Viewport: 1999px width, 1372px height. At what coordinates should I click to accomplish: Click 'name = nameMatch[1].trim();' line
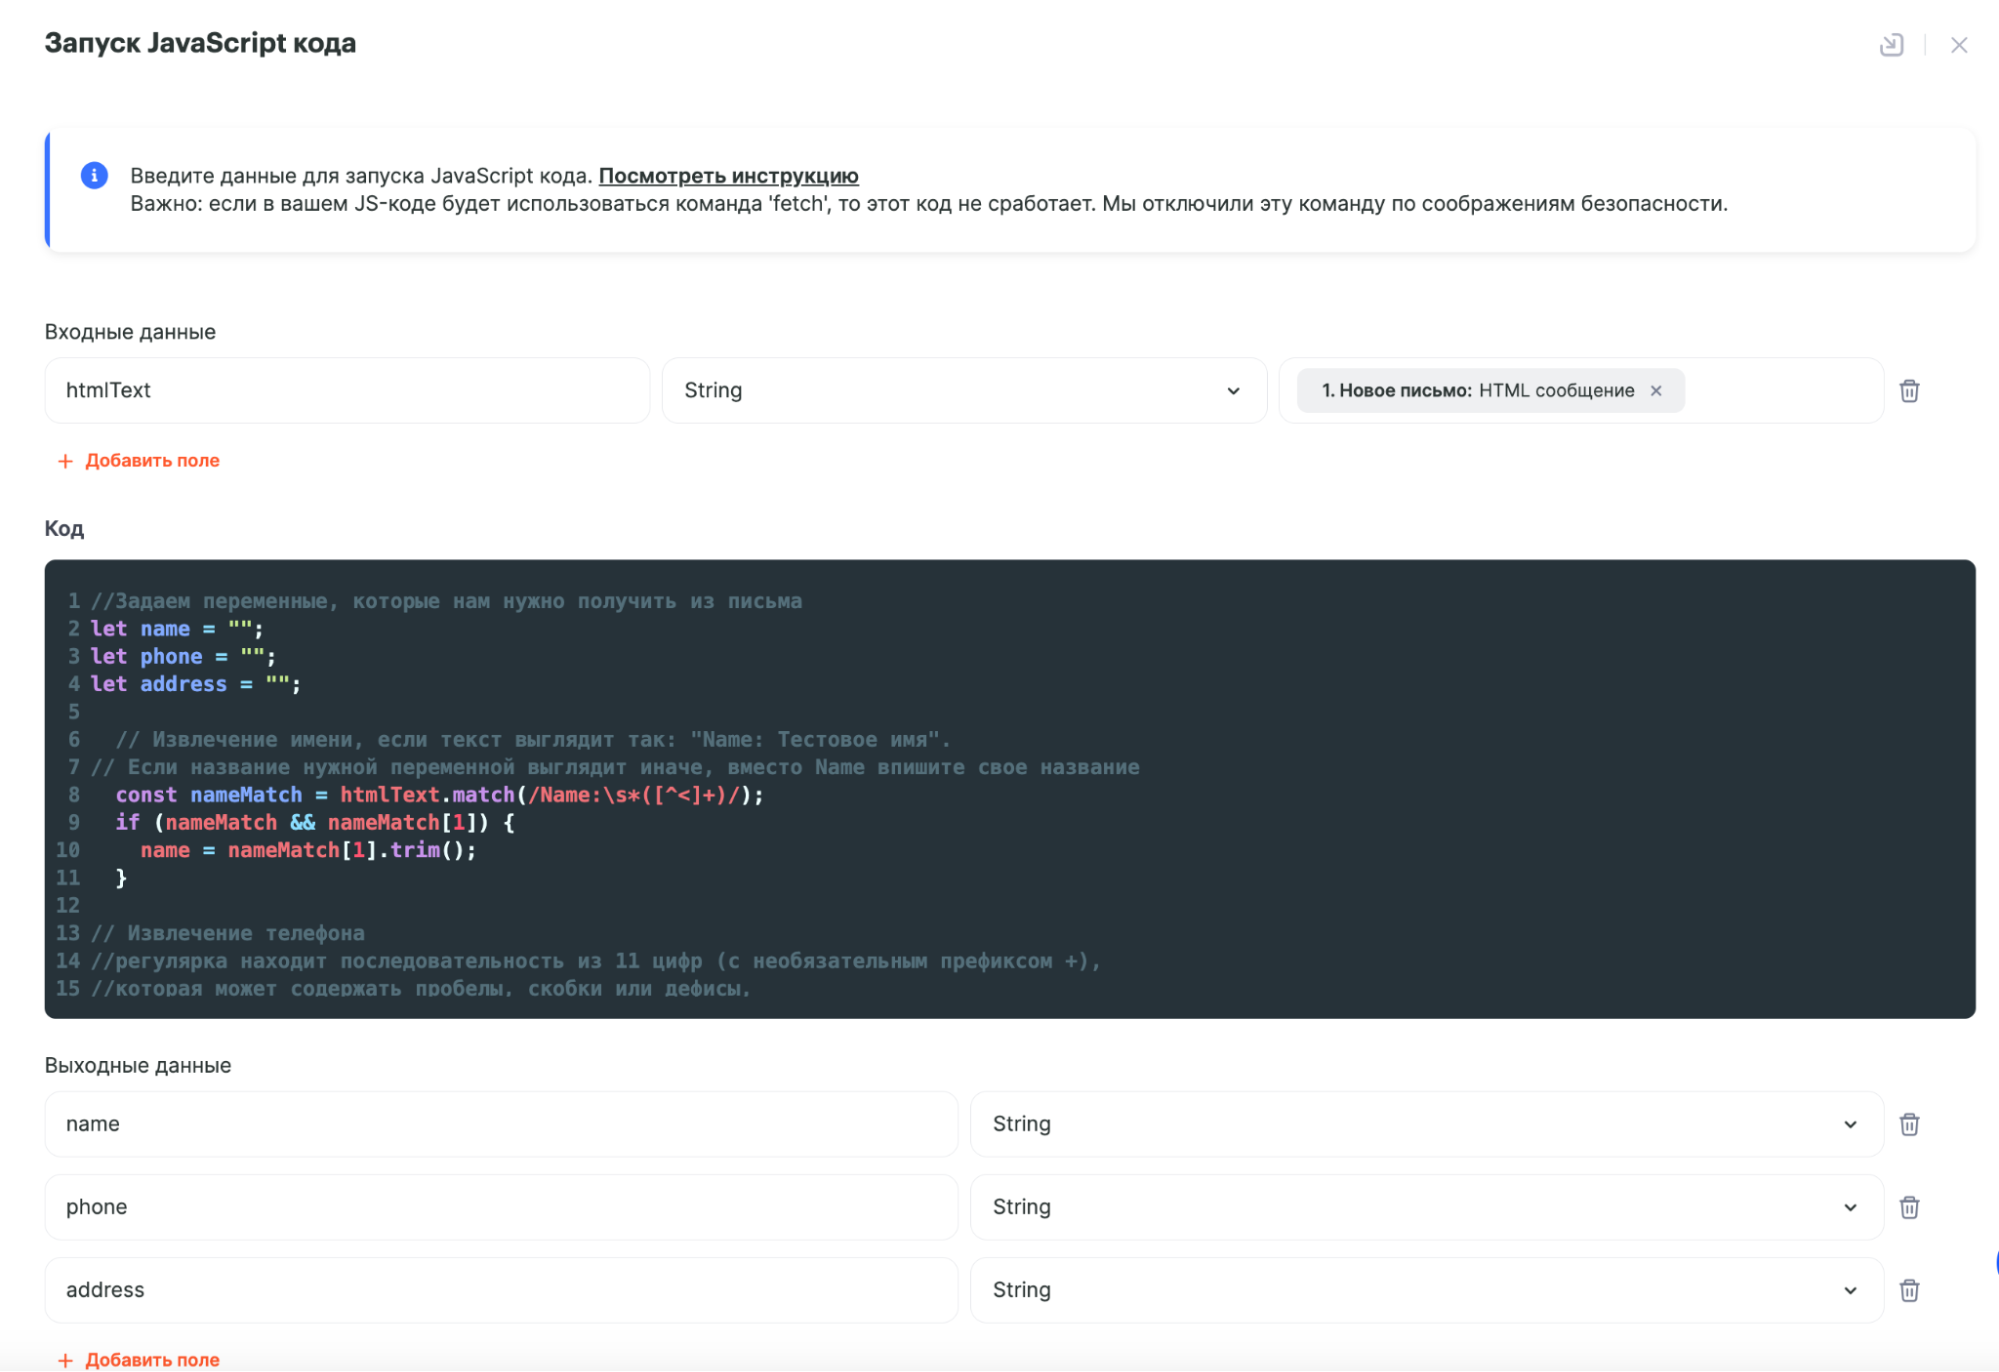308,850
